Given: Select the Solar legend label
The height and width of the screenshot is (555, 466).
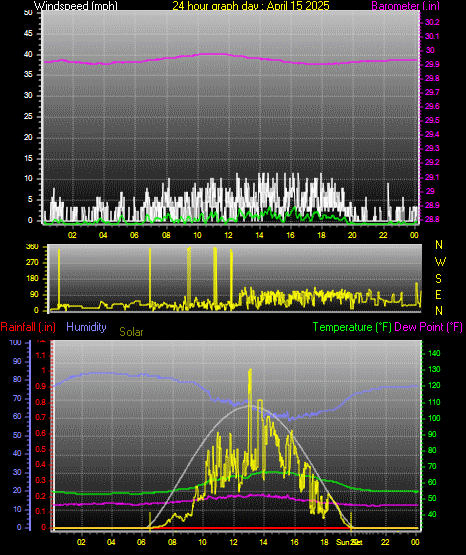Looking at the screenshot, I should point(131,332).
